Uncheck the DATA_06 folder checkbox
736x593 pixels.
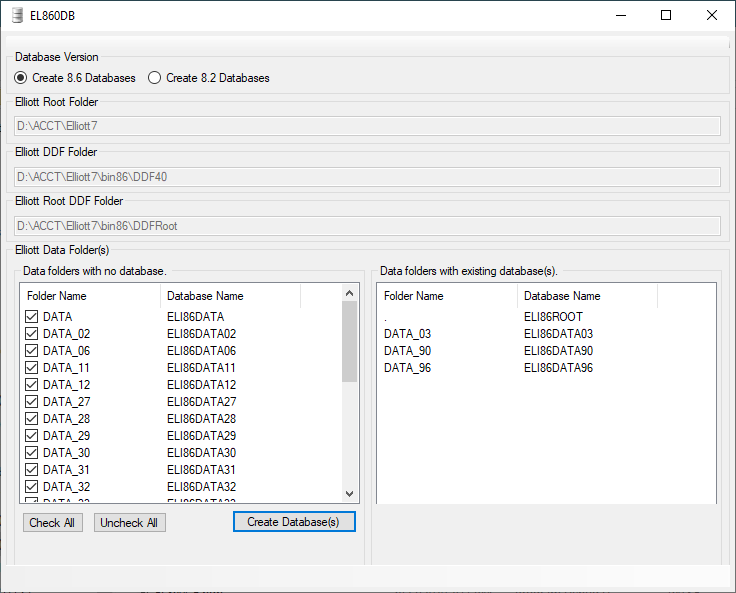coord(31,350)
